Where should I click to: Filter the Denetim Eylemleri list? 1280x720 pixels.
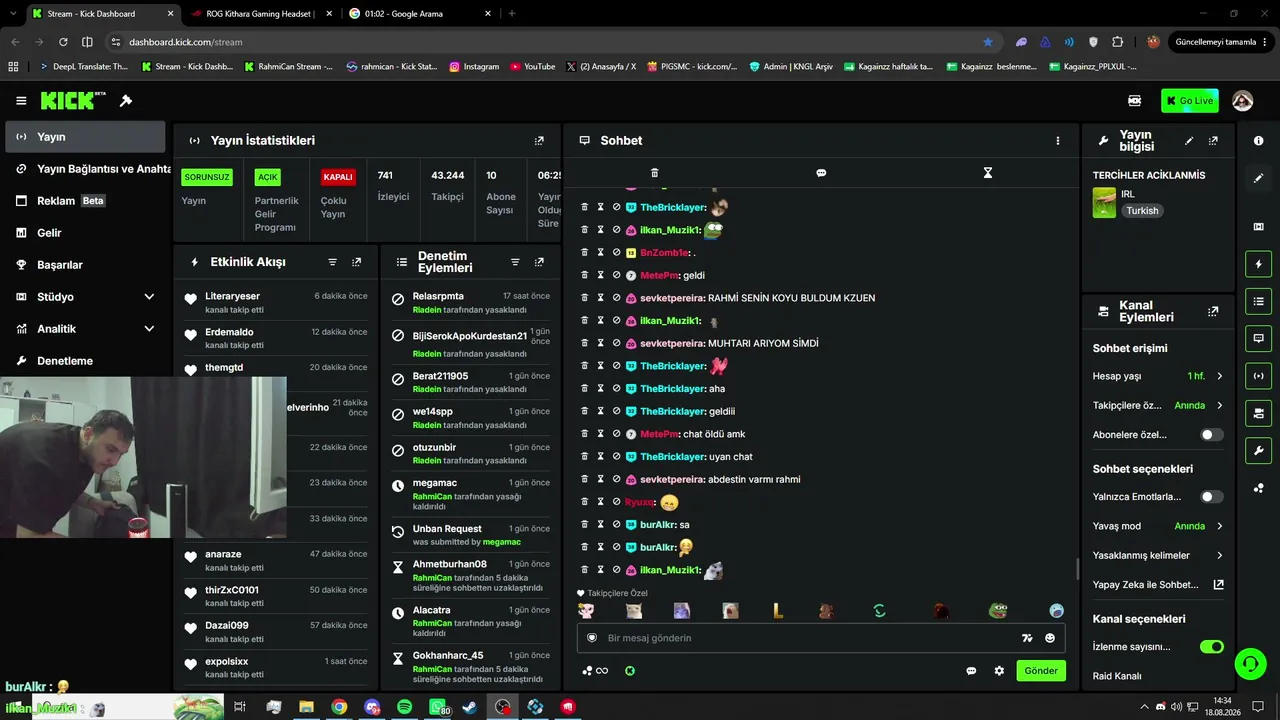(x=515, y=262)
